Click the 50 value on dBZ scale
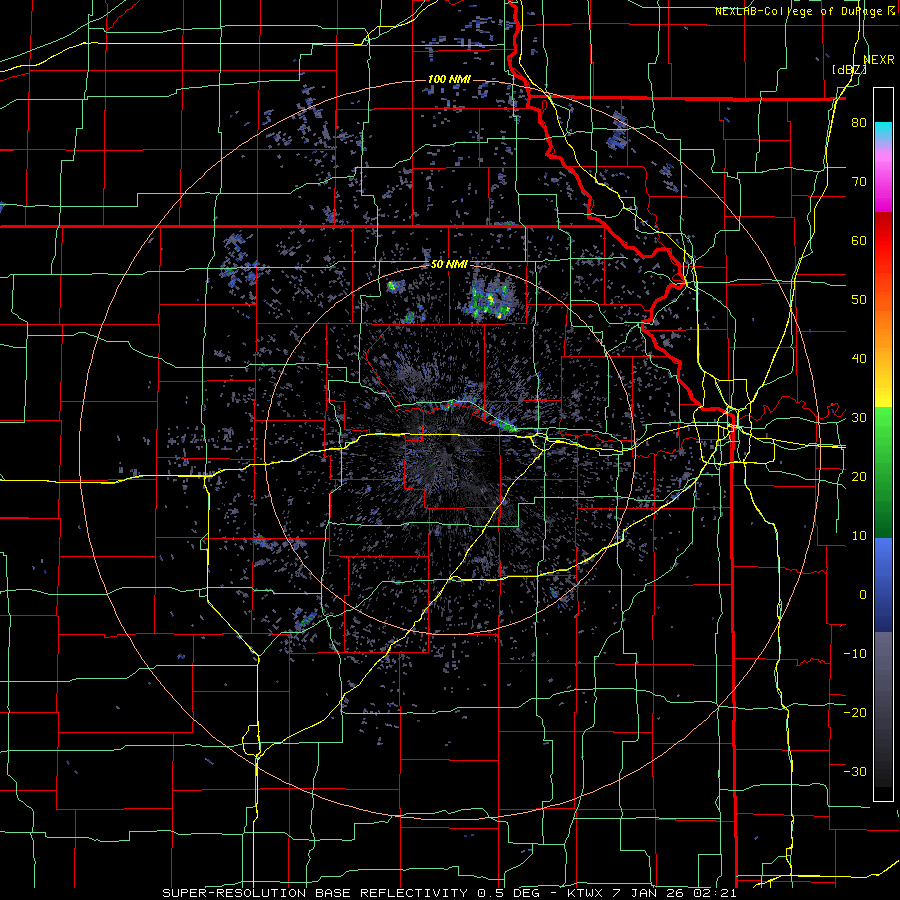This screenshot has height=900, width=900. [859, 300]
